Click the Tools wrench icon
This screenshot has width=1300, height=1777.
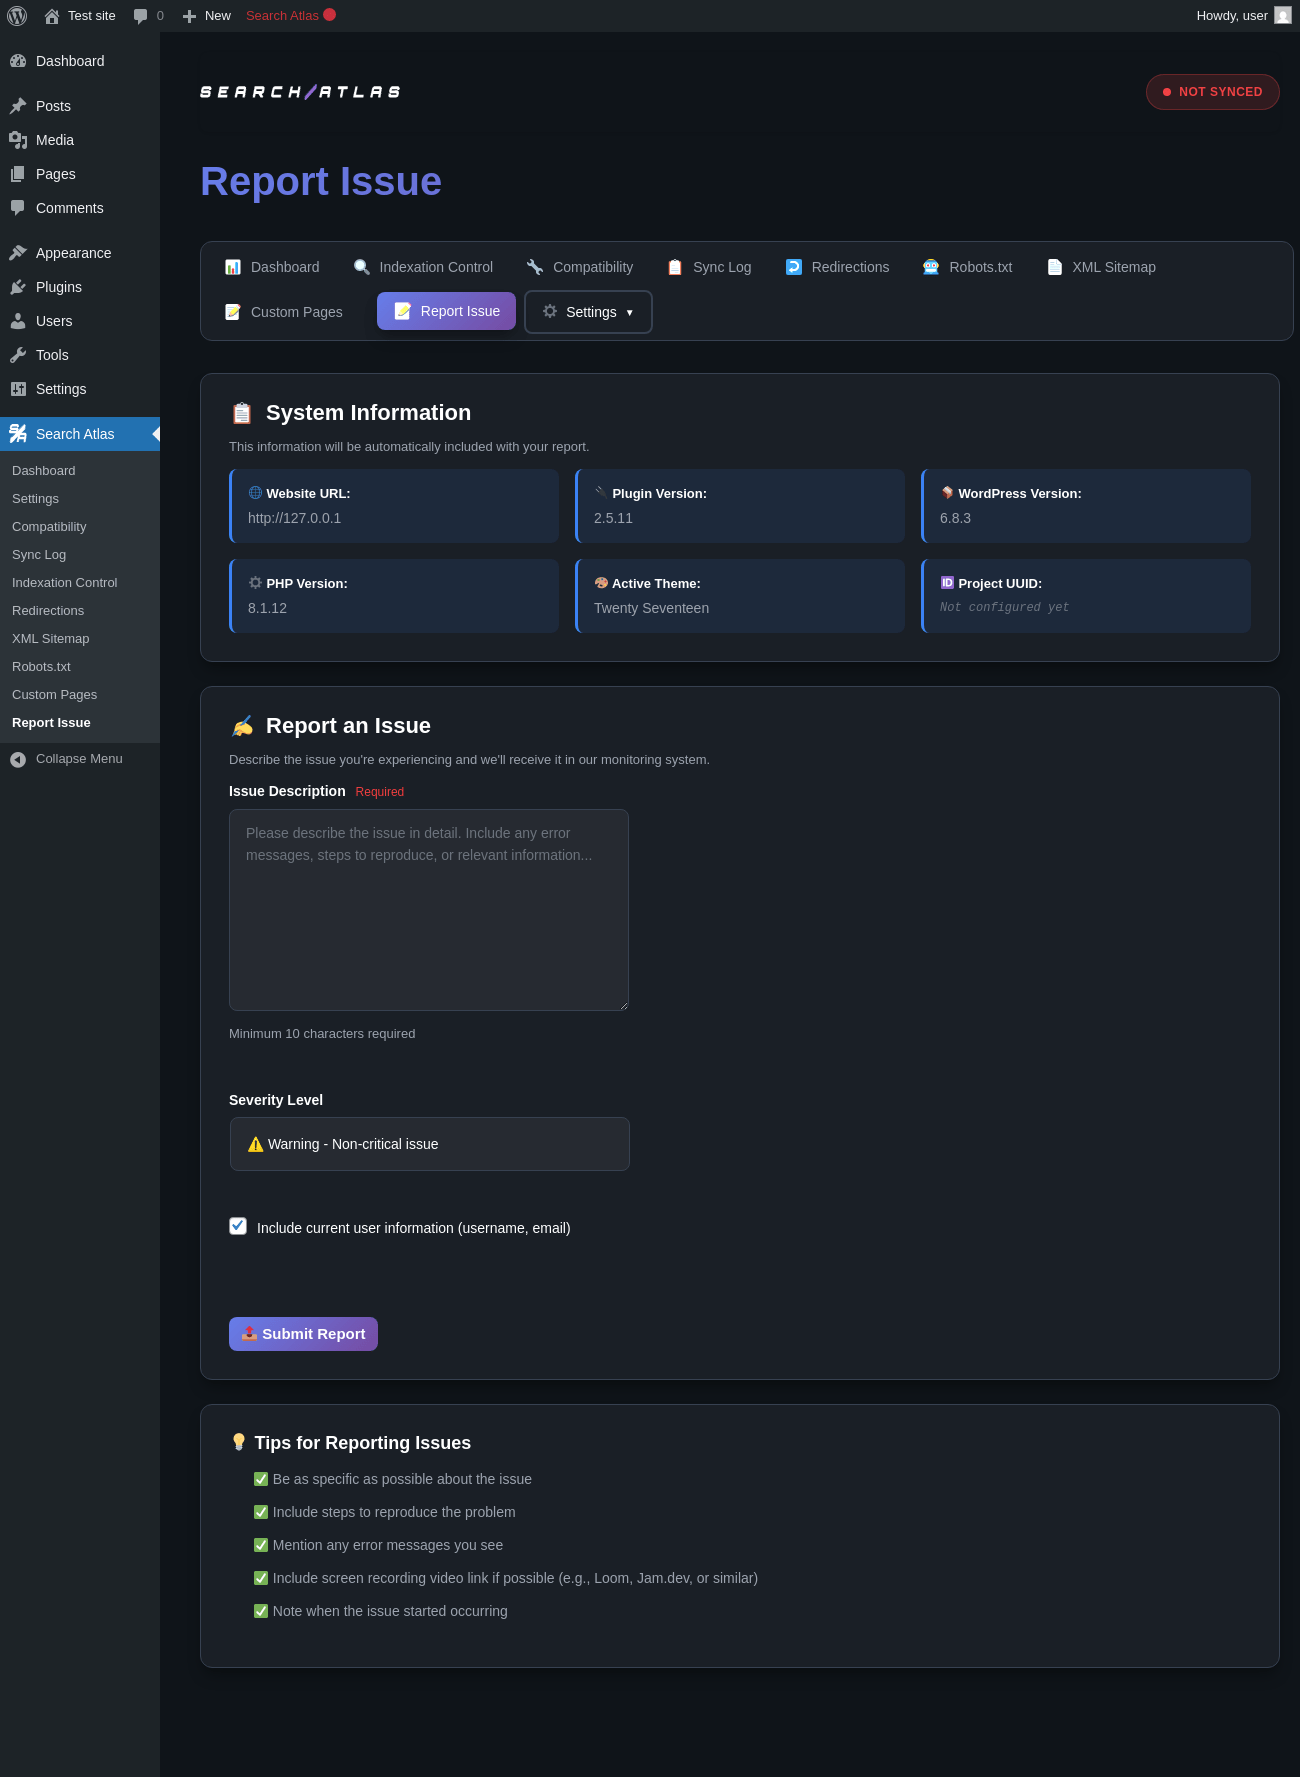(18, 355)
